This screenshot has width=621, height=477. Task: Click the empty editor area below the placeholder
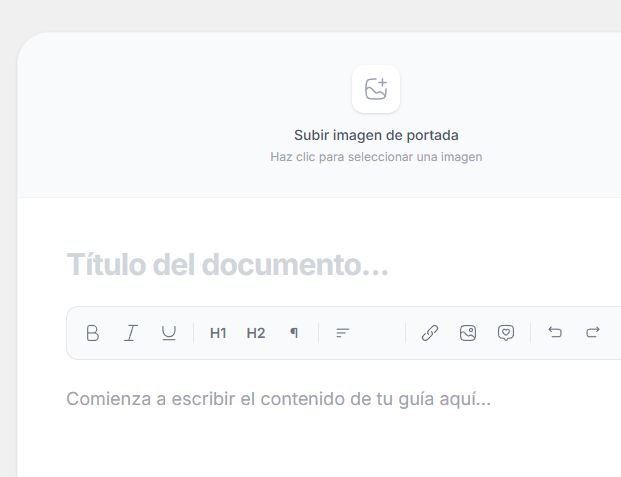tap(300, 445)
